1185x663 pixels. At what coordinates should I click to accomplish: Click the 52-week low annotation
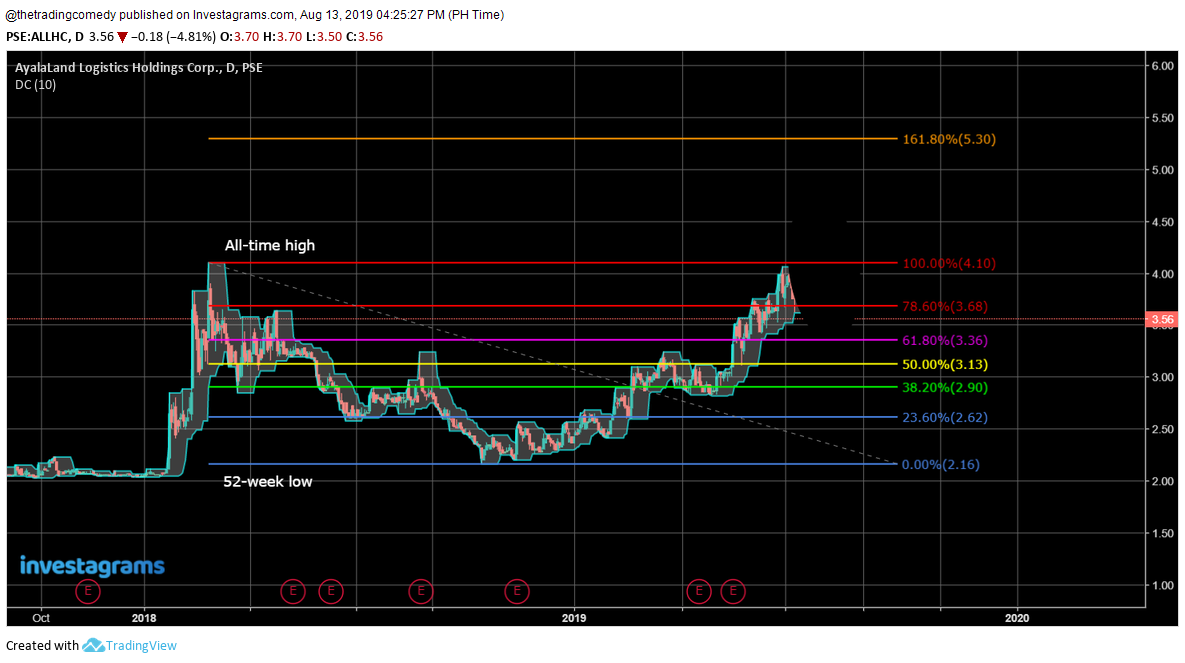pos(268,482)
